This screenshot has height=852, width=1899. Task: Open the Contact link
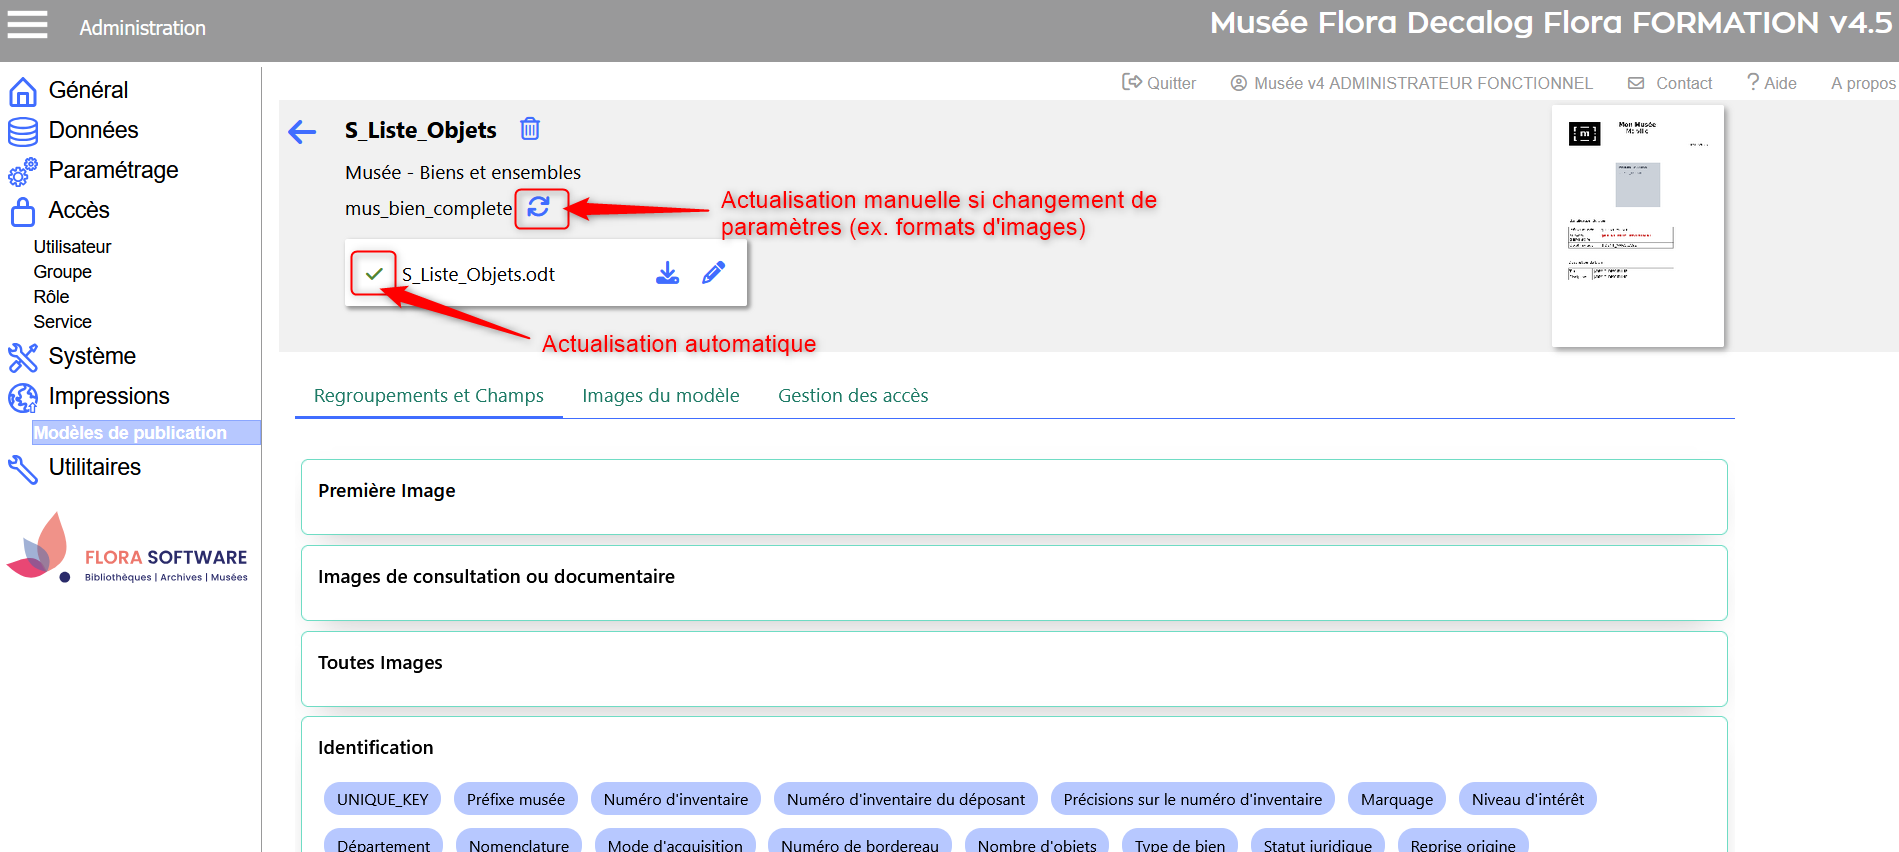point(1670,83)
